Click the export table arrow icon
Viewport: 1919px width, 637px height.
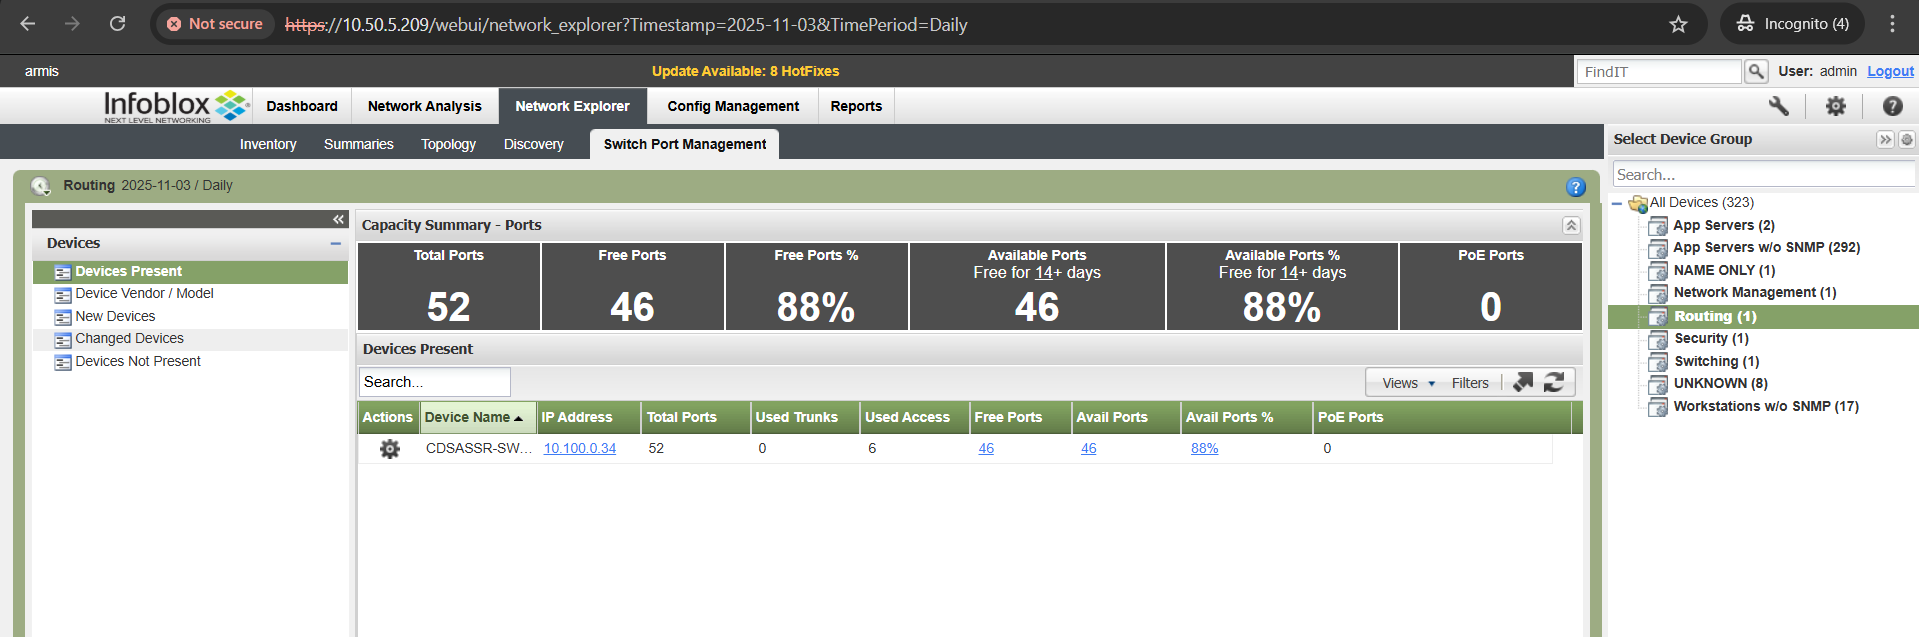pos(1523,382)
